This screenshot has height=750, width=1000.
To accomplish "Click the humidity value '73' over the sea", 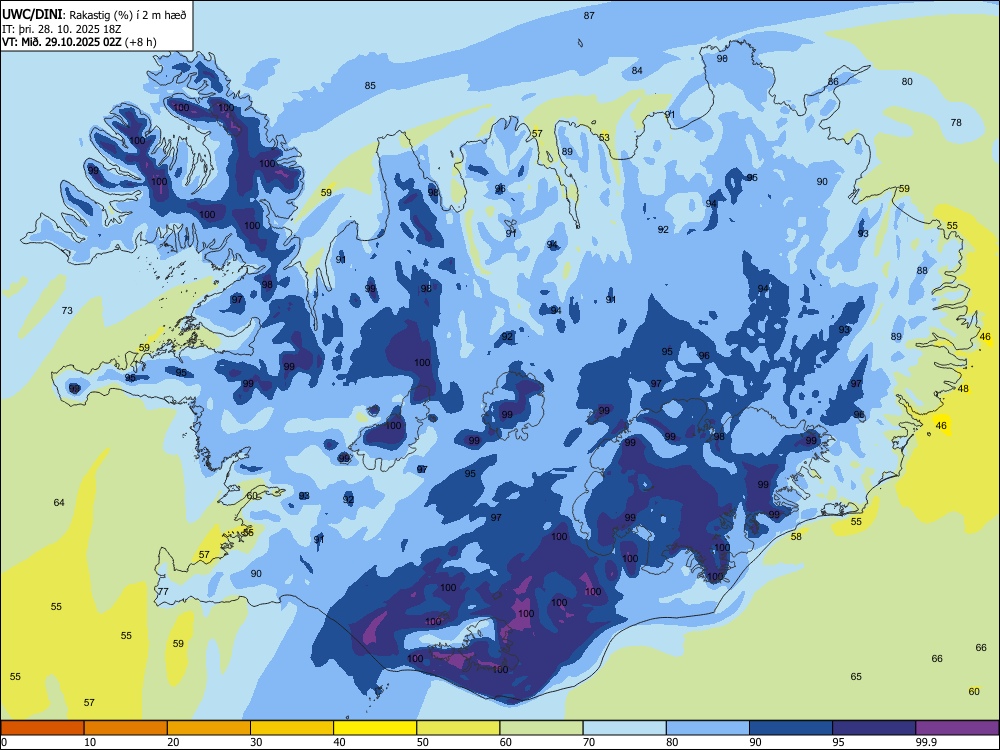I will click(67, 311).
